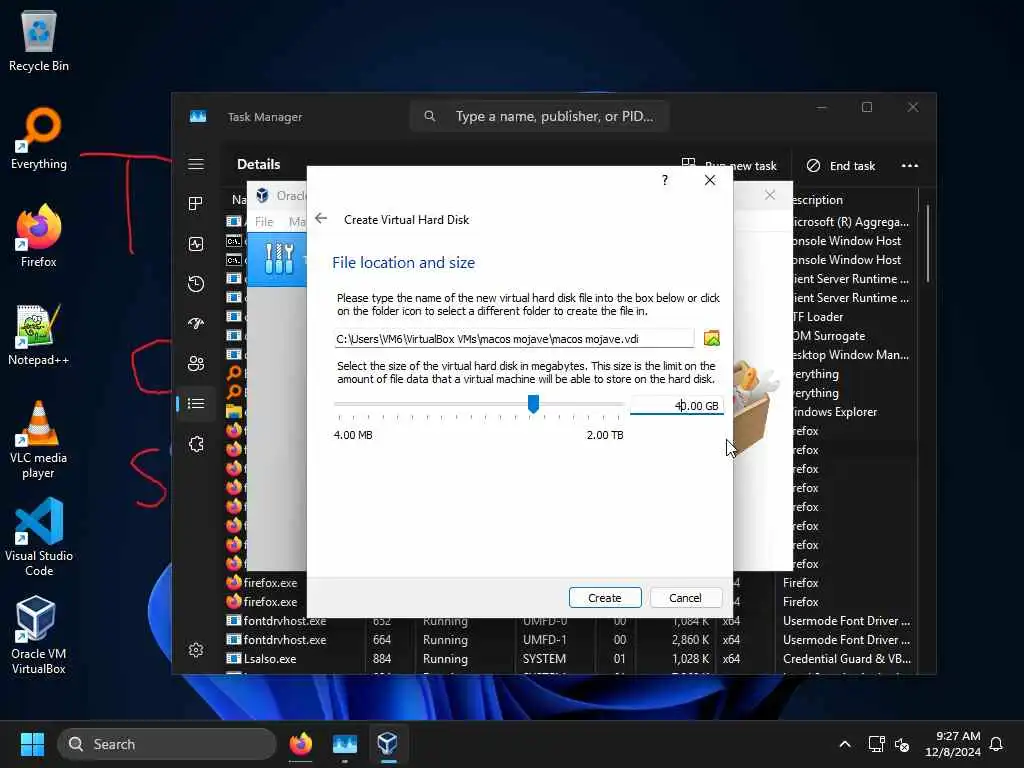Show hidden tray icons chevron

pos(844,744)
